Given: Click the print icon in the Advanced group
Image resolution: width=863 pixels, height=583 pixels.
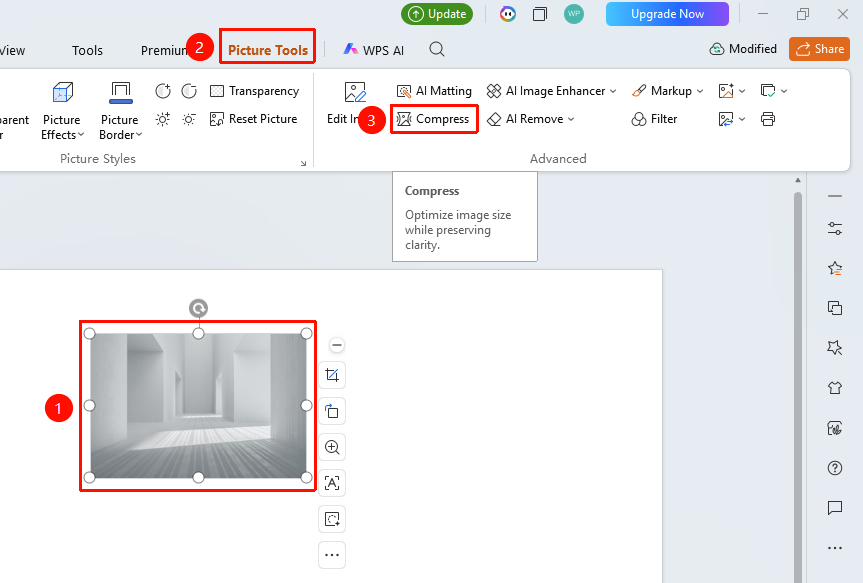Looking at the screenshot, I should [768, 119].
